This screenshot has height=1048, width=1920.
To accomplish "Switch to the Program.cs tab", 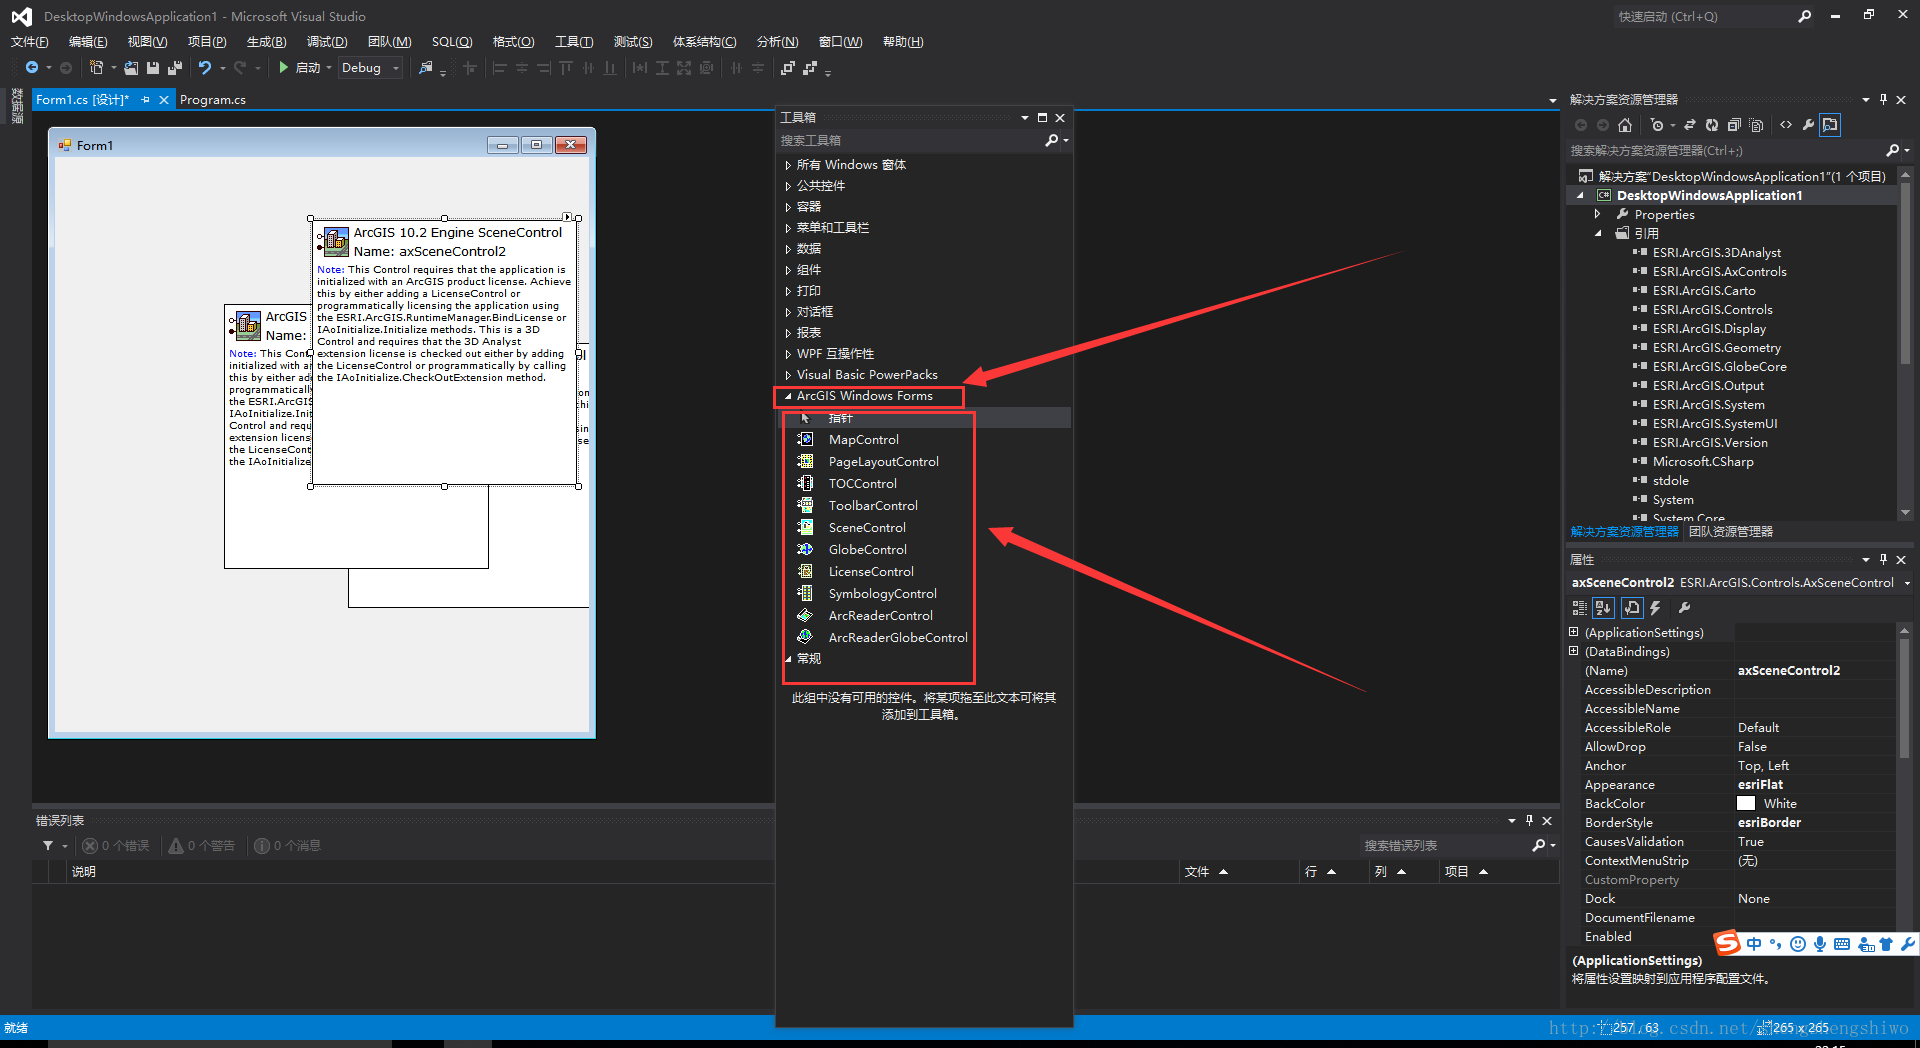I will point(213,100).
